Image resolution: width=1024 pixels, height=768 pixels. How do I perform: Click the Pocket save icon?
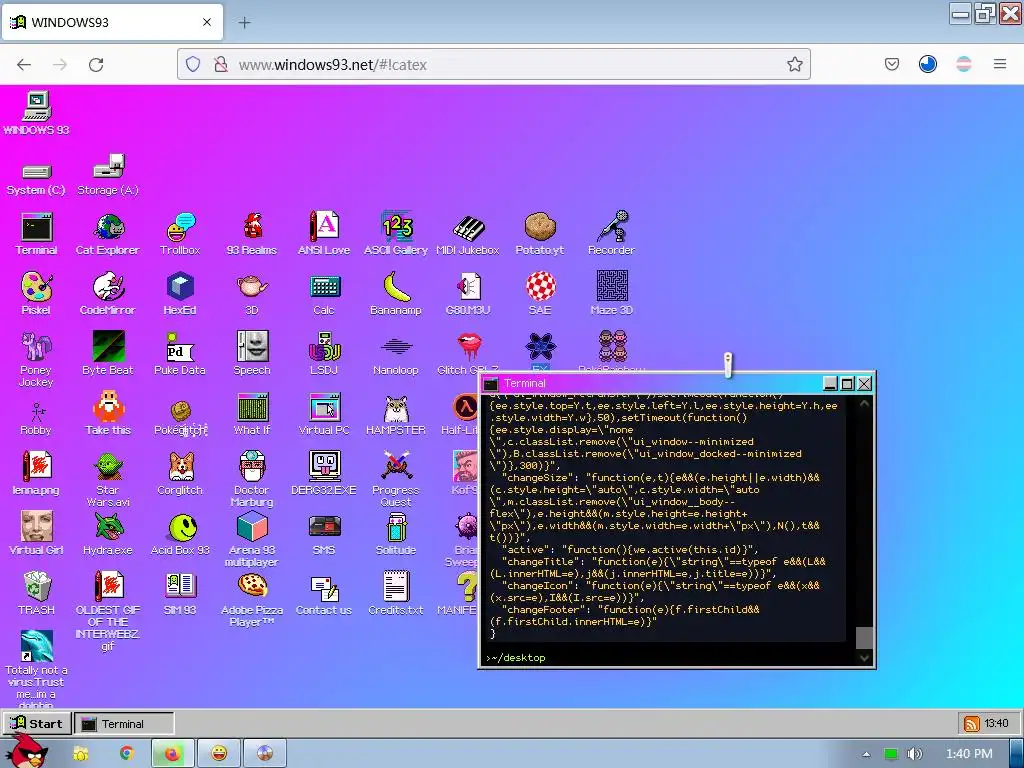[891, 64]
